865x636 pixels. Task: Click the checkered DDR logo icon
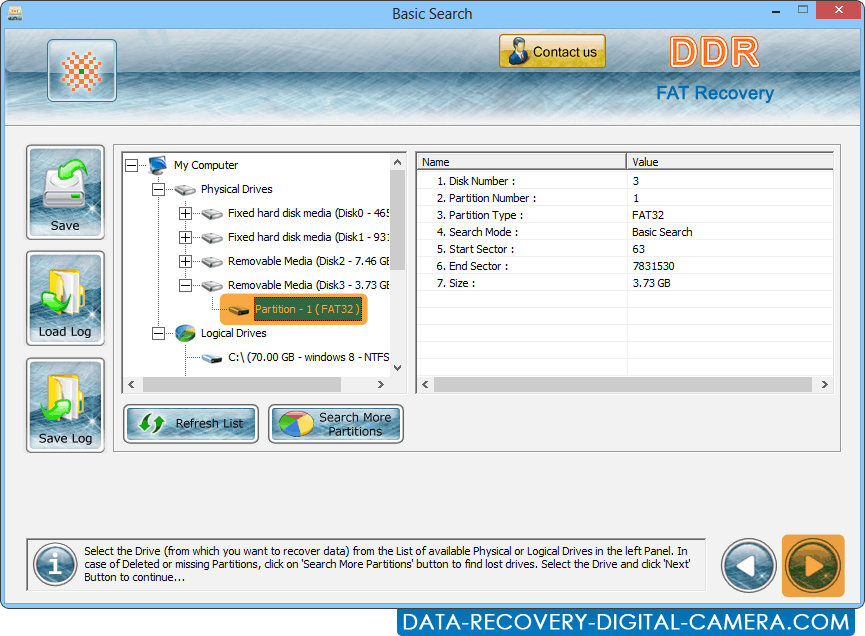(81, 70)
